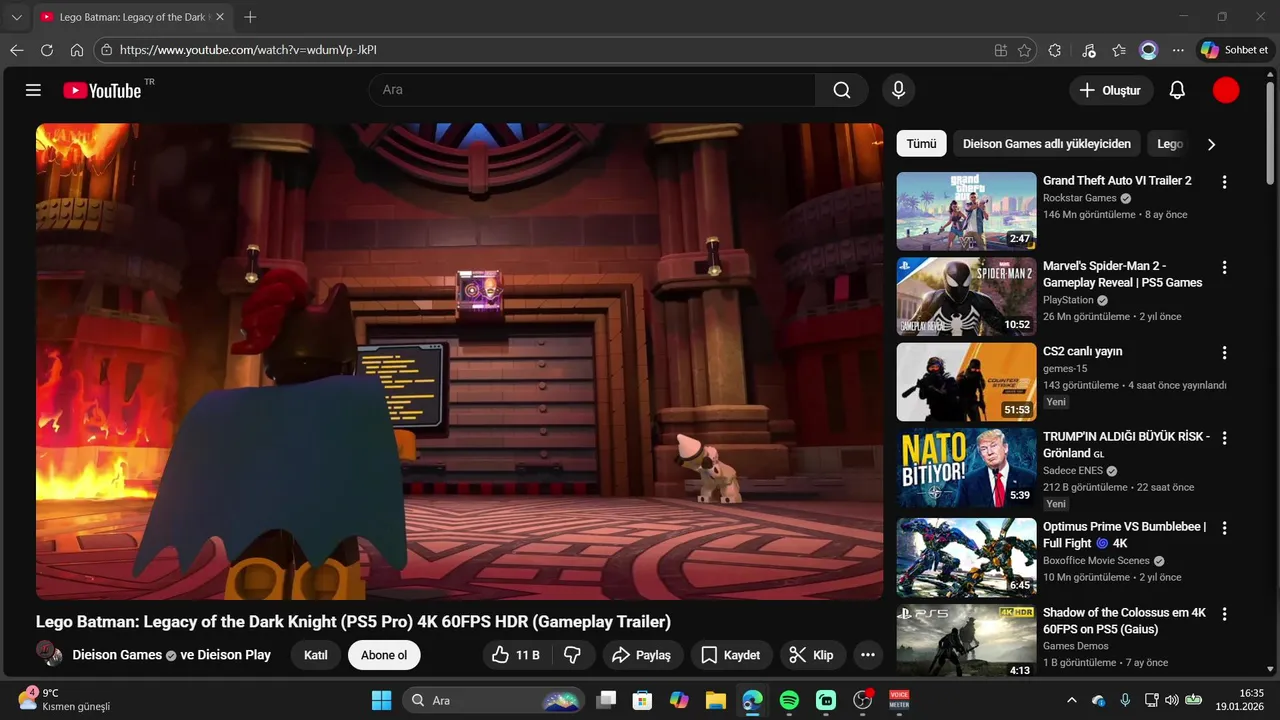Open tab search dropdown in title bar

click(16, 17)
